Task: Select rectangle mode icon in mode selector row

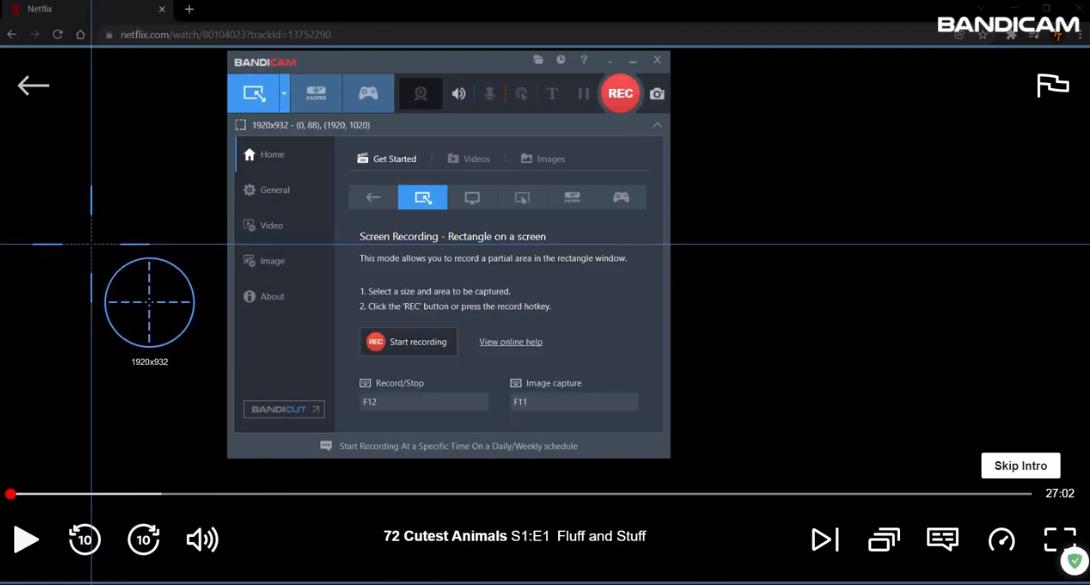Action: pos(423,197)
